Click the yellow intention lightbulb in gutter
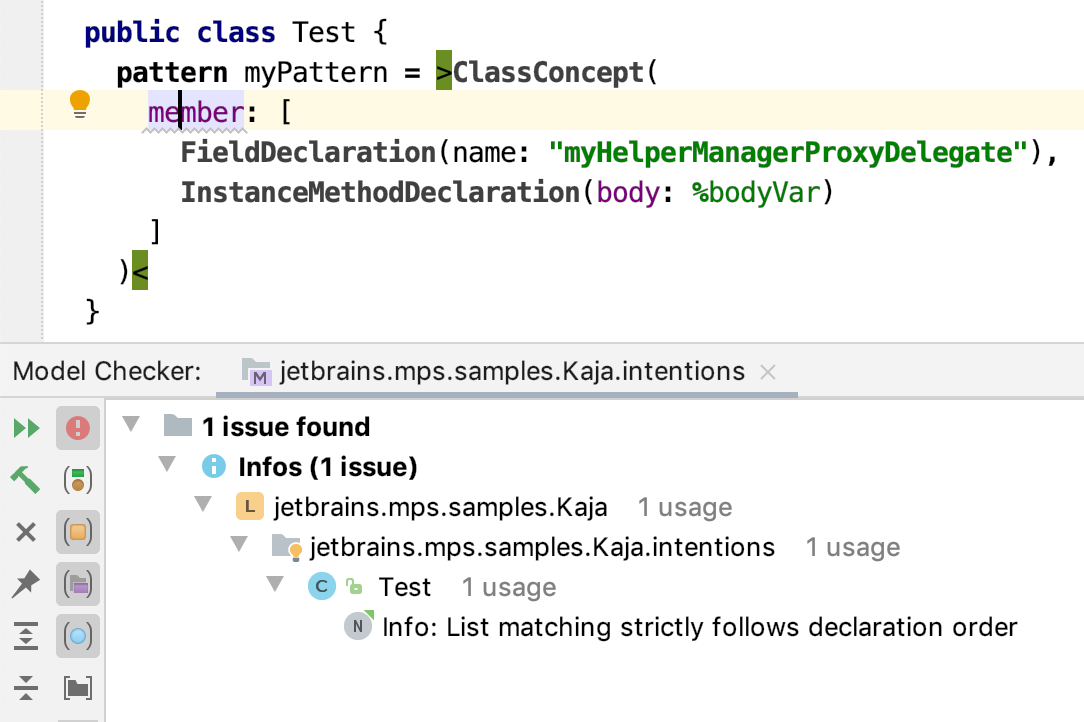 [x=79, y=103]
